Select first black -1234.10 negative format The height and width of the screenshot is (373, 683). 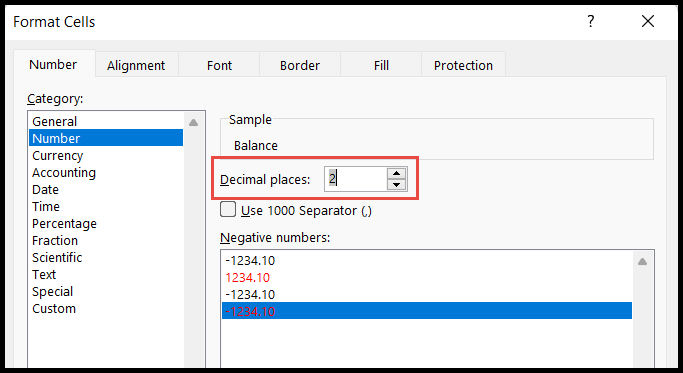coord(427,260)
